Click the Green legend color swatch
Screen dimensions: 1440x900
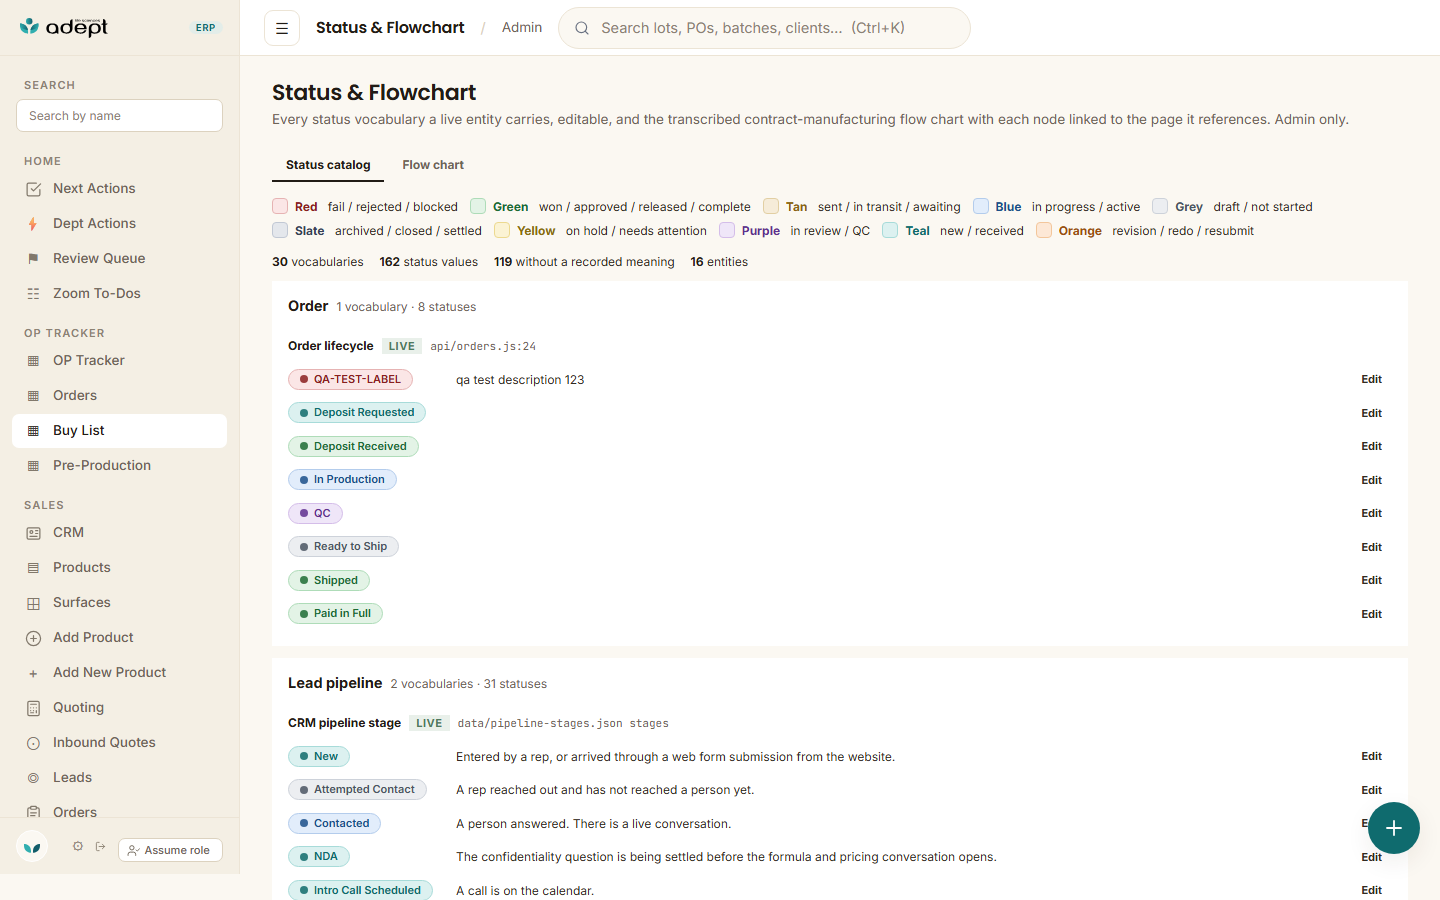coord(478,206)
